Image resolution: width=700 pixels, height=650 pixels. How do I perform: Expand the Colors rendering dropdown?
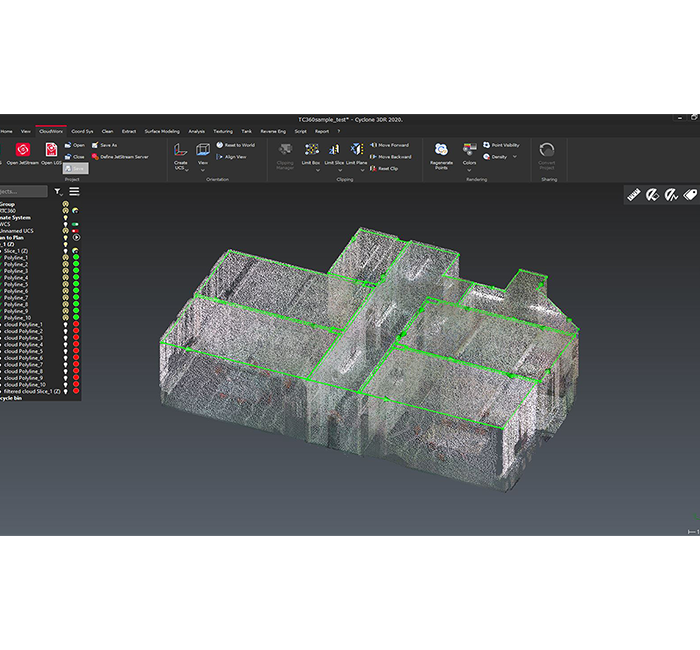[x=469, y=170]
